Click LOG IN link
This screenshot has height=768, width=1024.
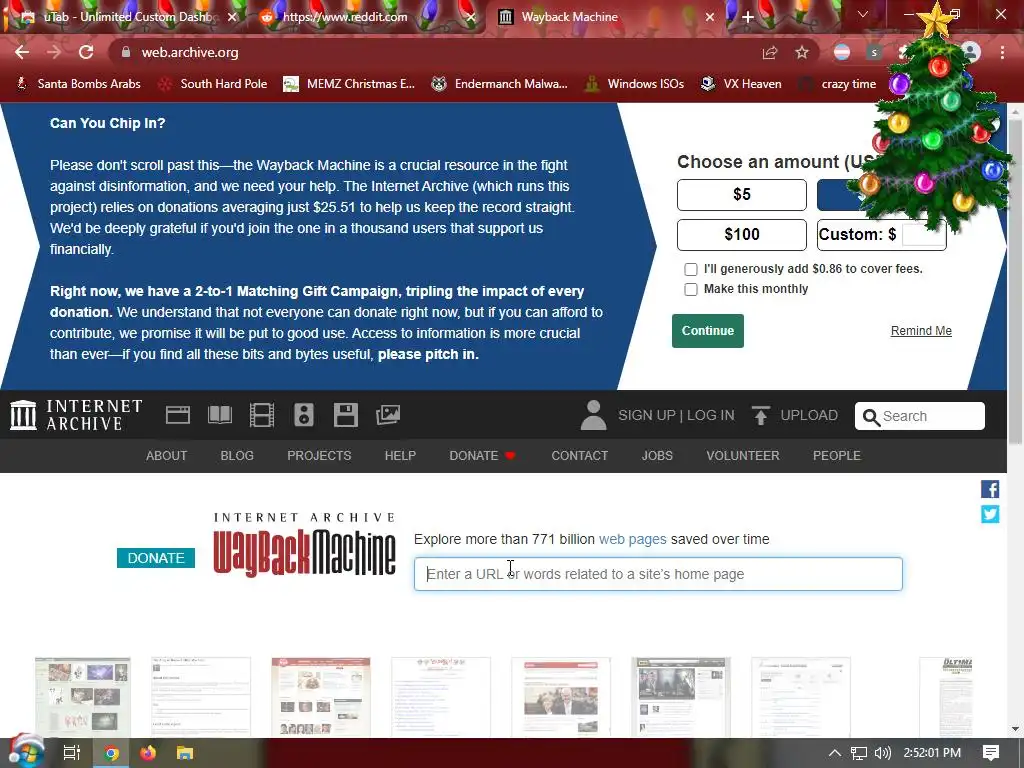pyautogui.click(x=711, y=415)
